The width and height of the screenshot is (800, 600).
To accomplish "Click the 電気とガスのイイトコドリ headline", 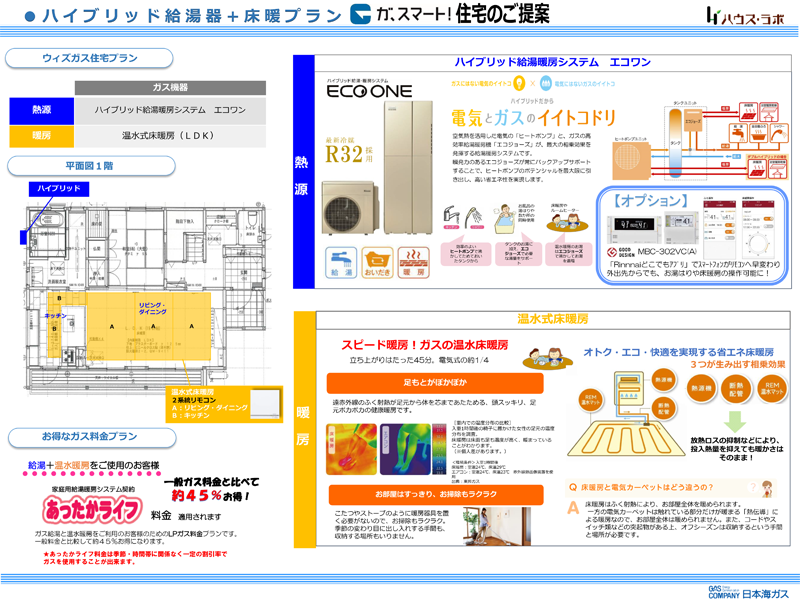I will pos(534,118).
